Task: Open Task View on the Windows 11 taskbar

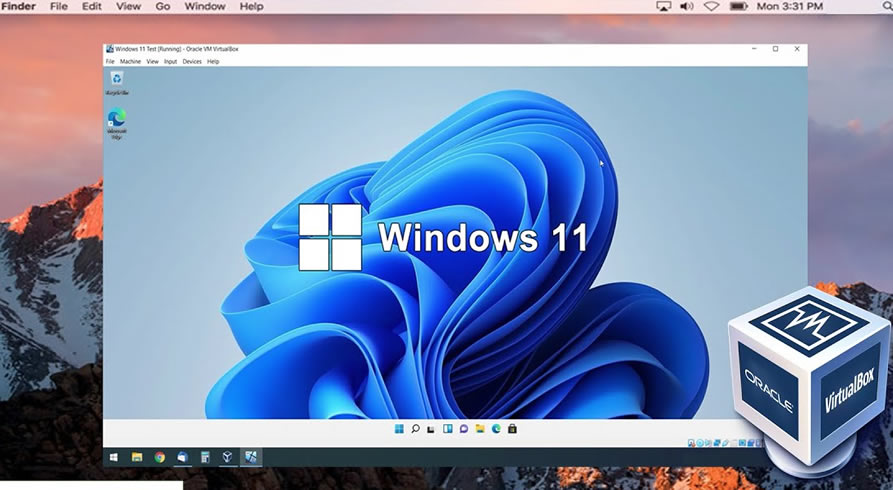Action: [x=431, y=429]
